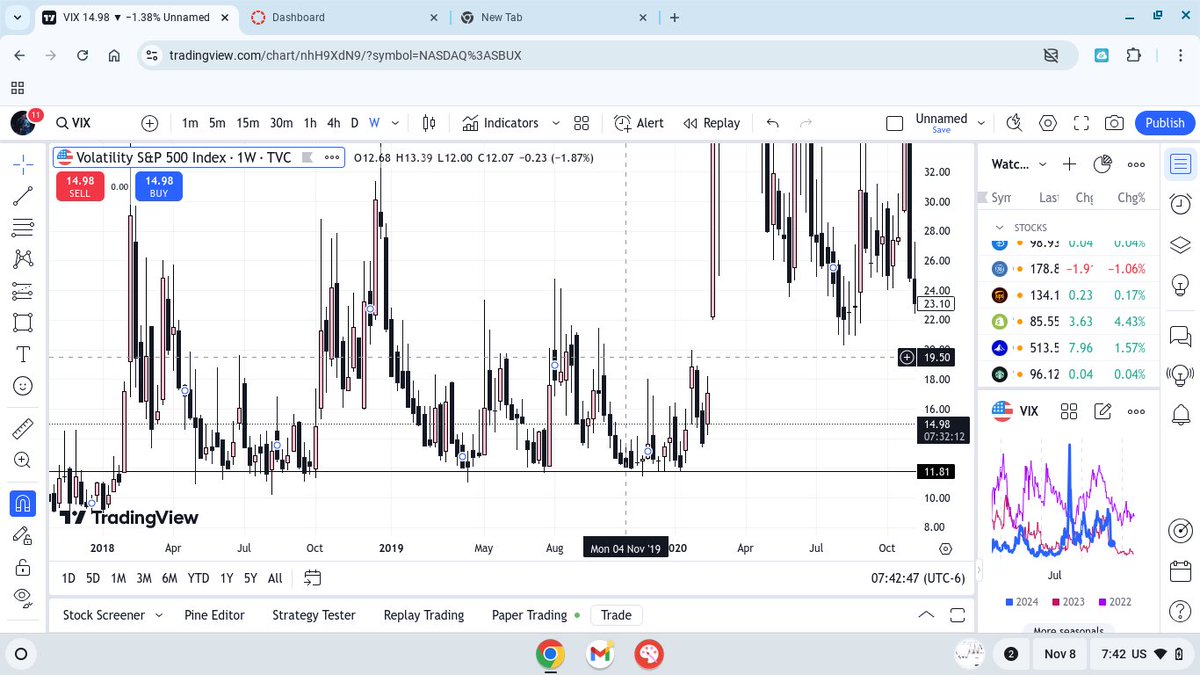This screenshot has height=675, width=1200.
Task: Switch to 4h timeframe
Action: coord(334,123)
